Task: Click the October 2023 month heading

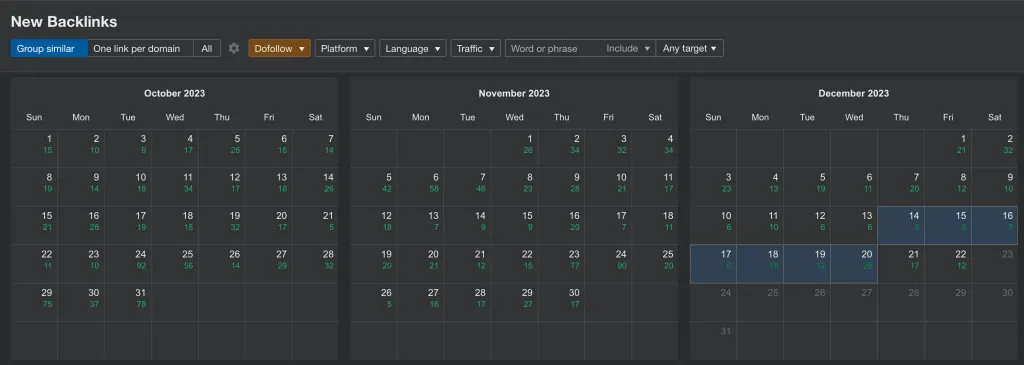Action: [174, 93]
